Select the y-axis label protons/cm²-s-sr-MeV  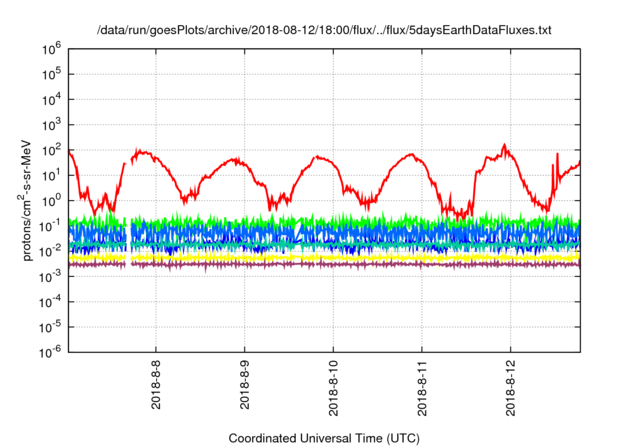(25, 200)
